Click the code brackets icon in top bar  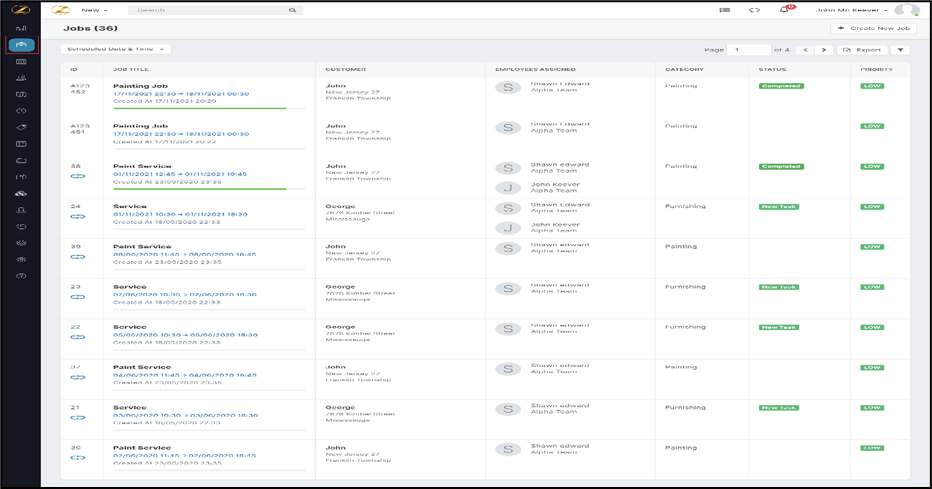(755, 10)
